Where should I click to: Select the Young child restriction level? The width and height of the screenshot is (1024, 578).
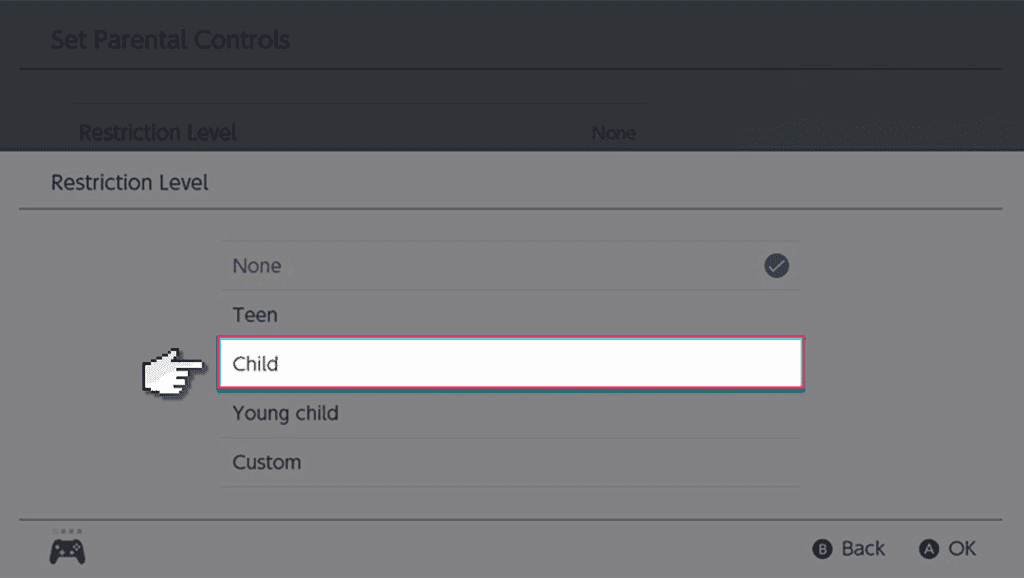pyautogui.click(x=511, y=413)
